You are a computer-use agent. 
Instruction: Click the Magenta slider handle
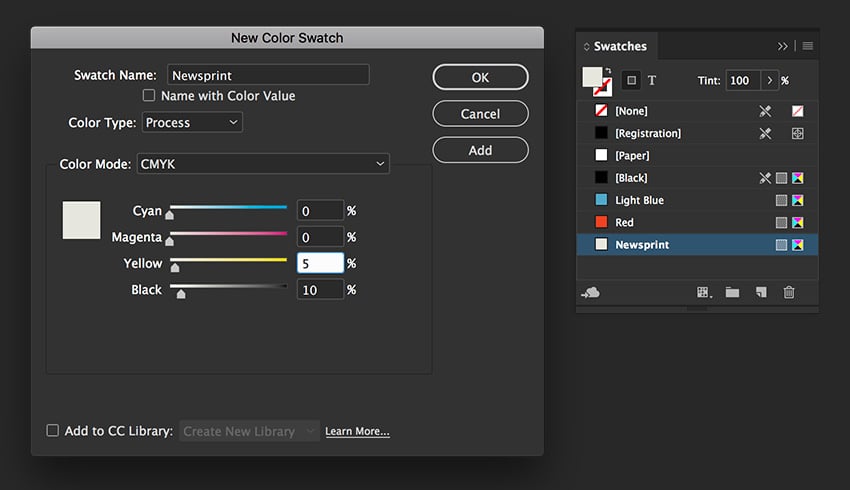coord(169,241)
